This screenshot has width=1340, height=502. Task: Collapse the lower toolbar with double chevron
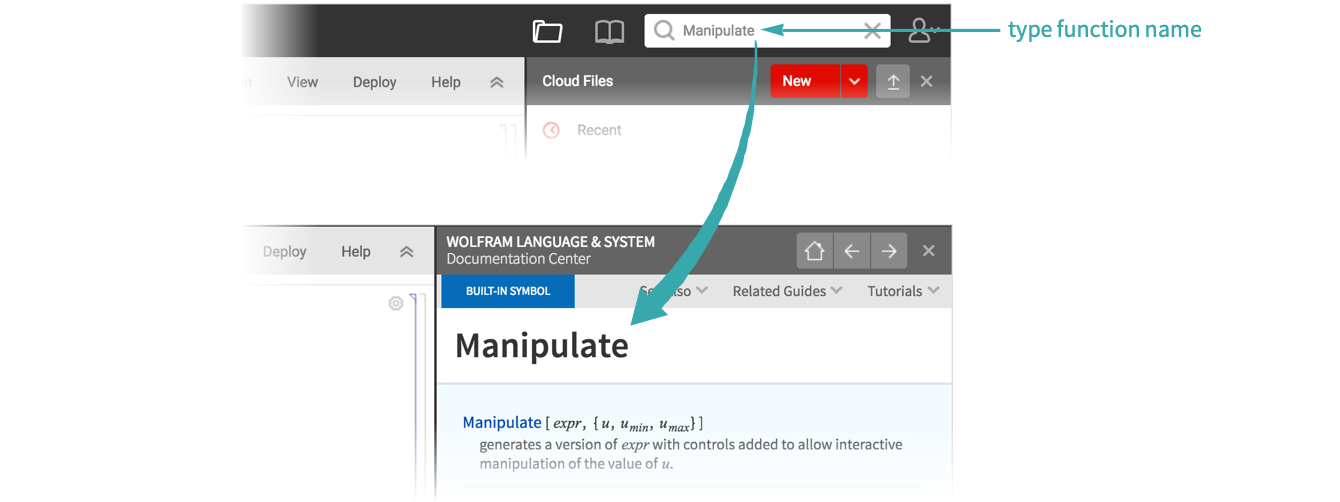[406, 252]
